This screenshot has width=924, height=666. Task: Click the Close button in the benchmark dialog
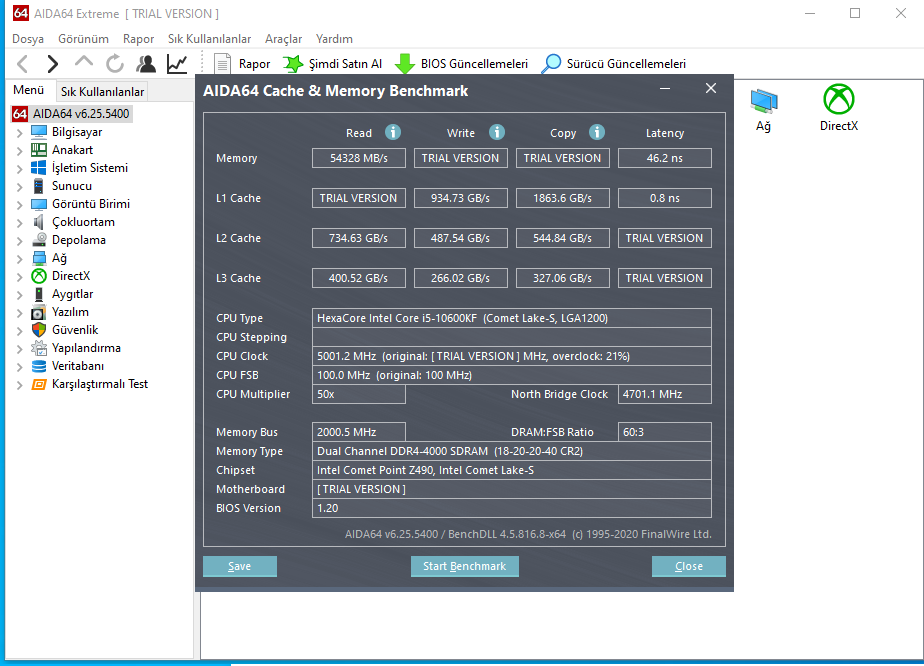tap(688, 566)
